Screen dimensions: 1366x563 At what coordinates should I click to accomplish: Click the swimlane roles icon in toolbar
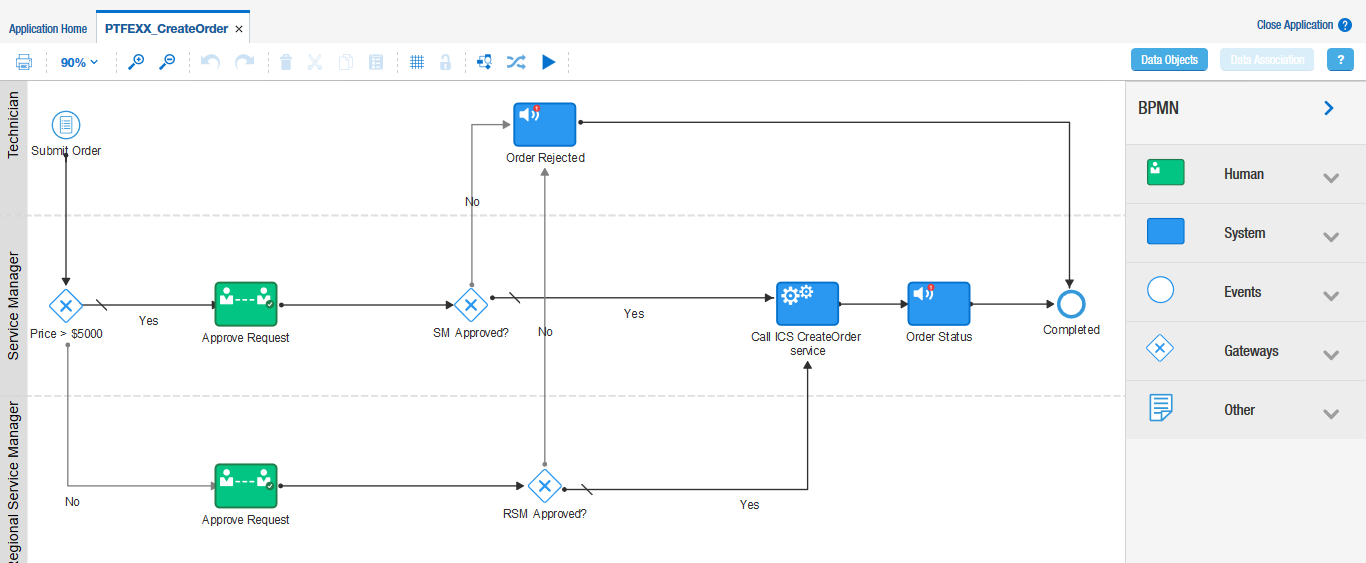[x=484, y=62]
